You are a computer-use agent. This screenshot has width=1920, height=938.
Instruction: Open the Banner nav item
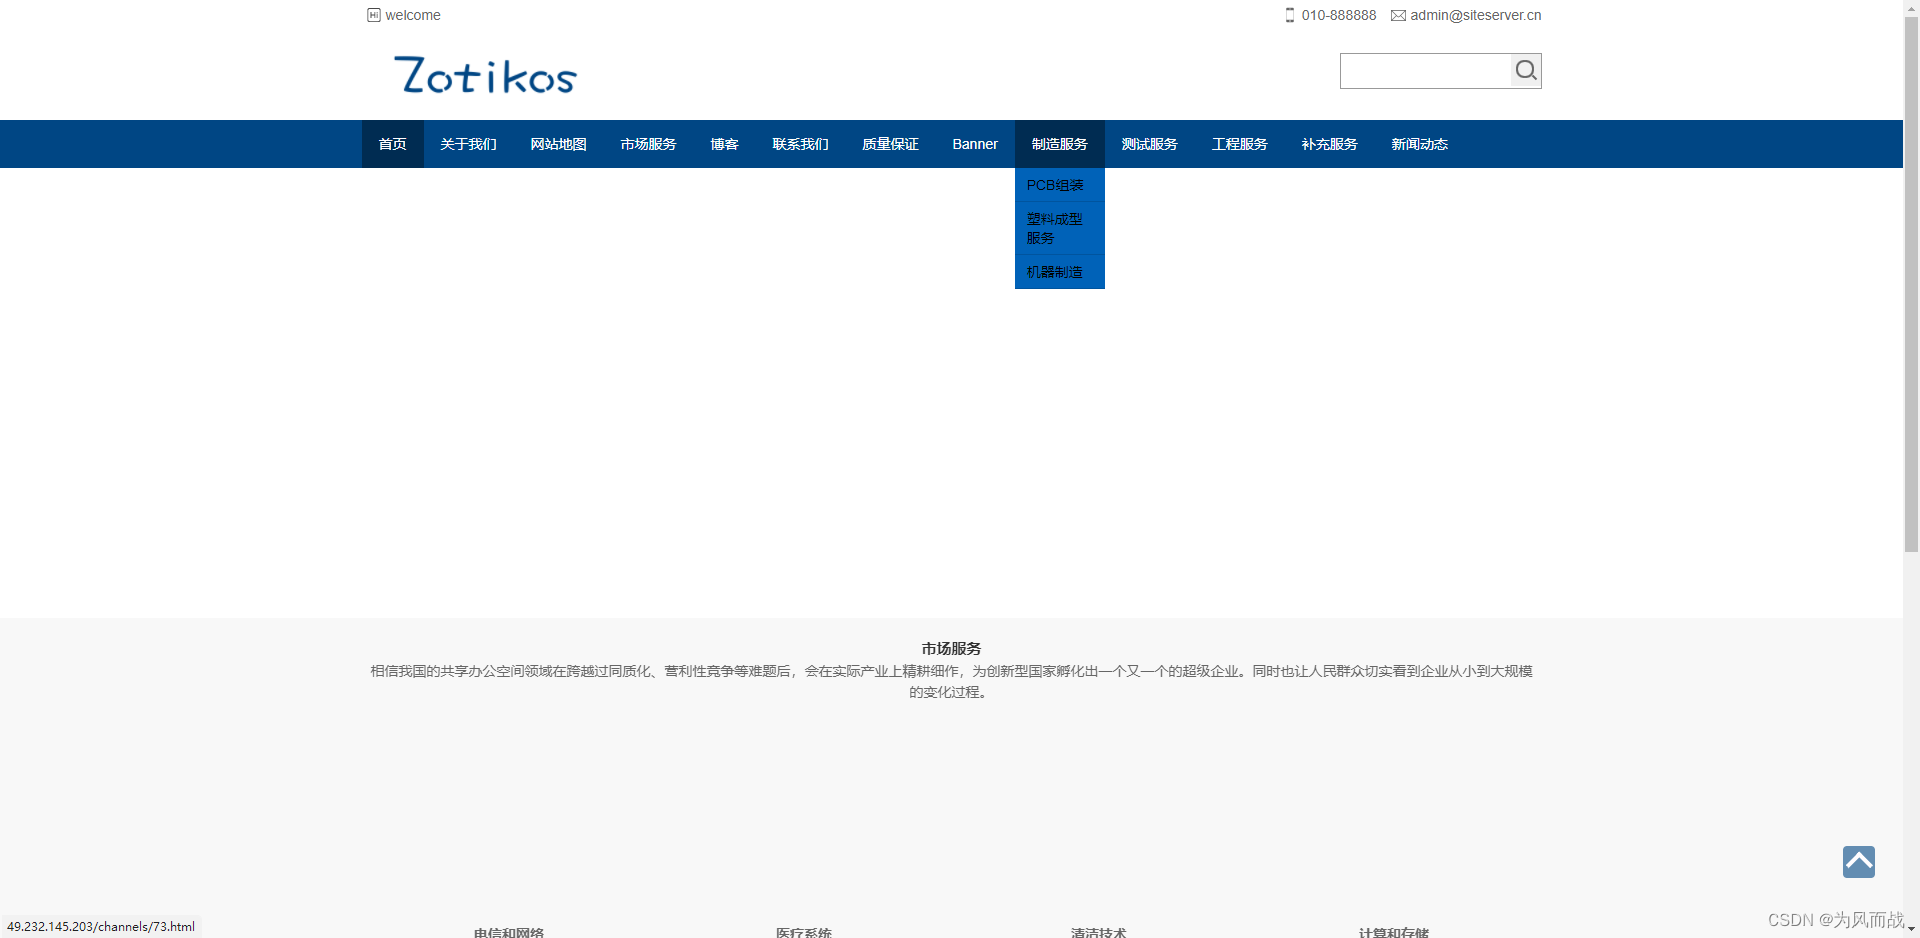click(x=975, y=144)
